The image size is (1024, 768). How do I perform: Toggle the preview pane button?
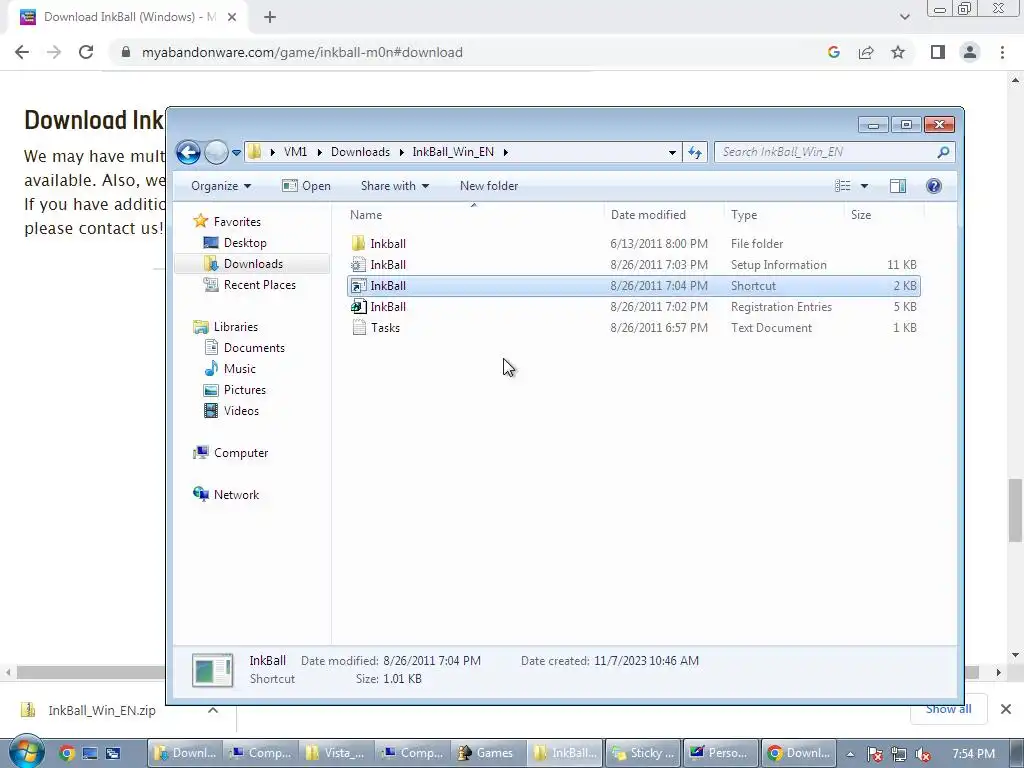(x=898, y=186)
